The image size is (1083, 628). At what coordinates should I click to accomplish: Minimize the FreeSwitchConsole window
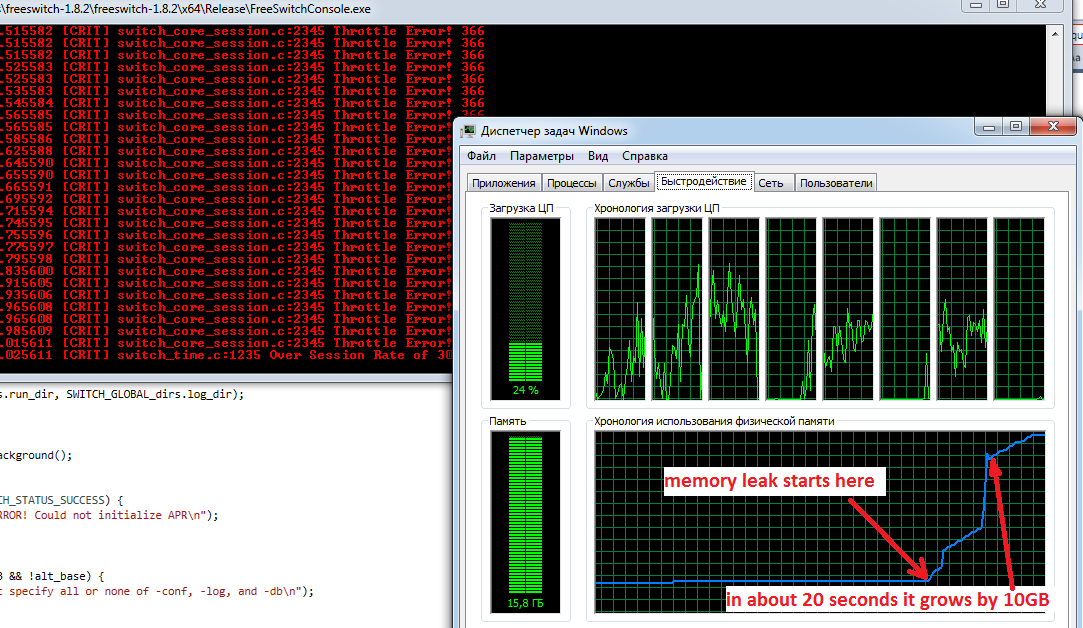click(x=976, y=5)
